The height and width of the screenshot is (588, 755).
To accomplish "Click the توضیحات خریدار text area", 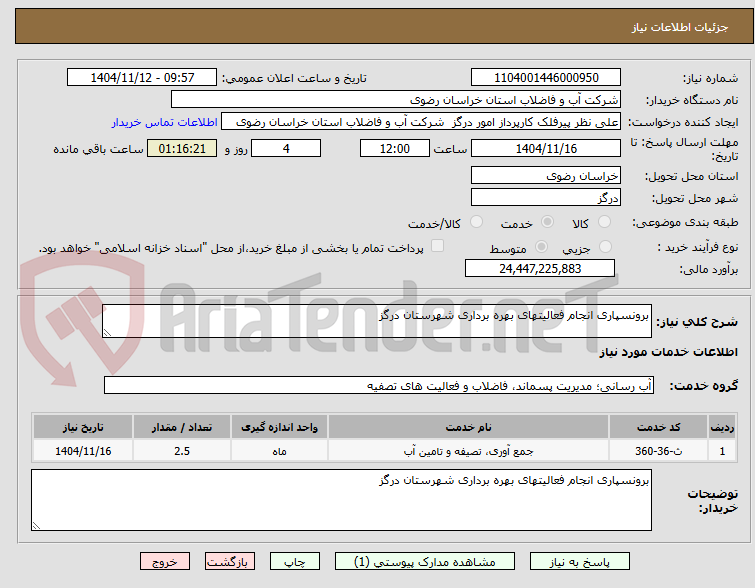I will click(x=341, y=500).
